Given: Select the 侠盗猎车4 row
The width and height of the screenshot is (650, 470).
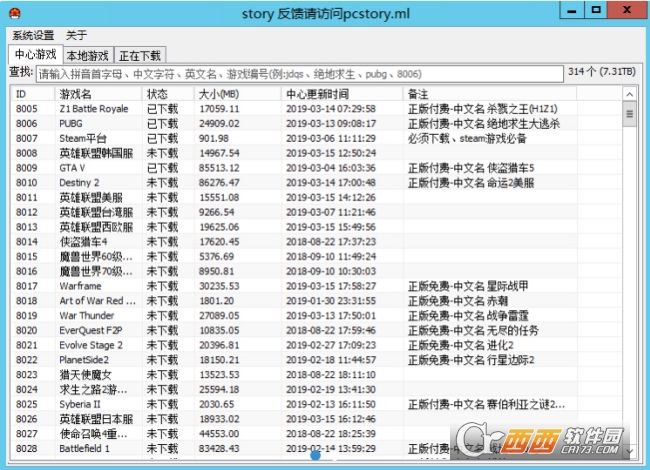Looking at the screenshot, I should click(x=316, y=242).
